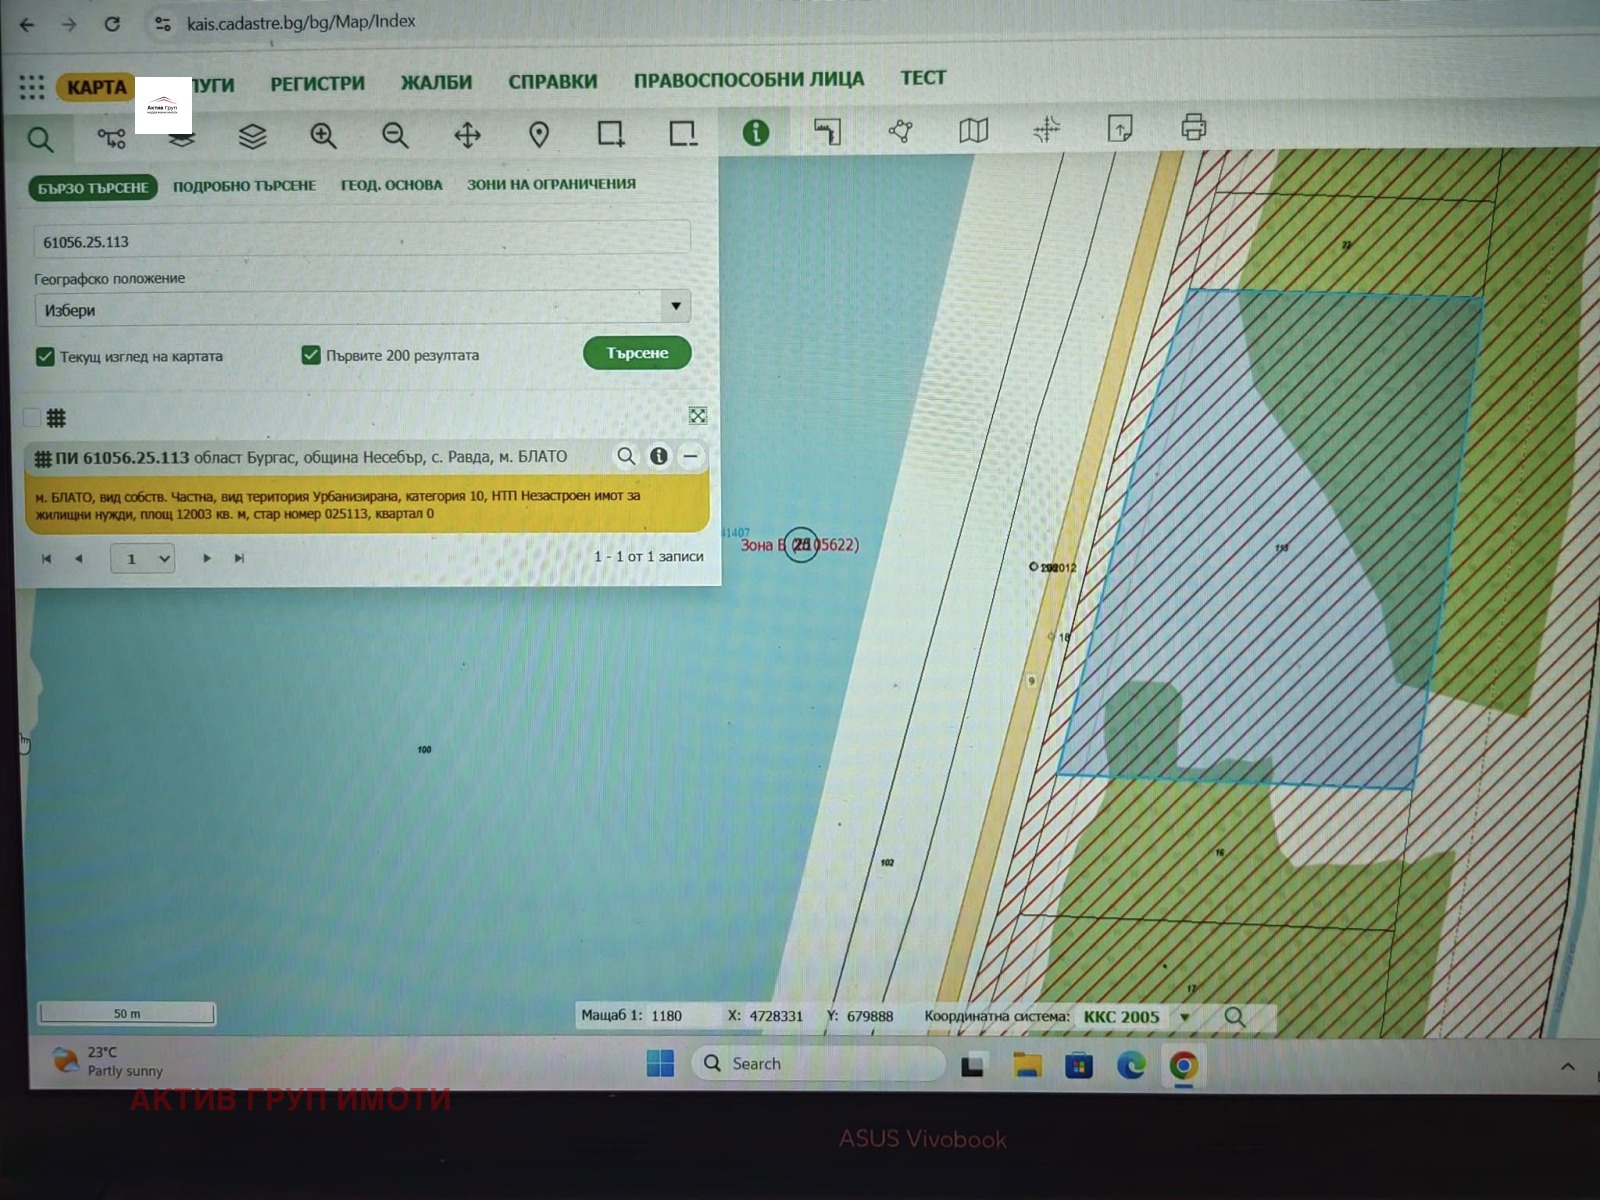This screenshot has width=1600, height=1200.
Task: Select the pan map arrows tool
Action: click(467, 135)
